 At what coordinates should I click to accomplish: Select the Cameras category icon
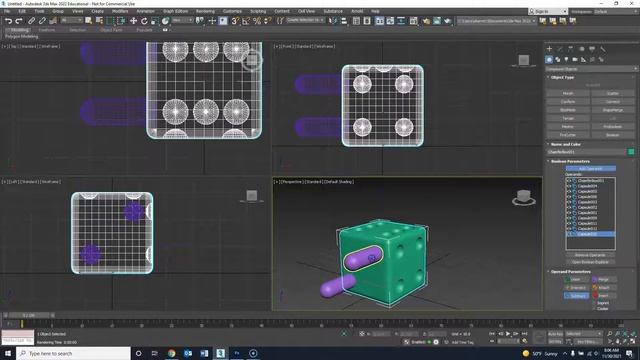575,60
